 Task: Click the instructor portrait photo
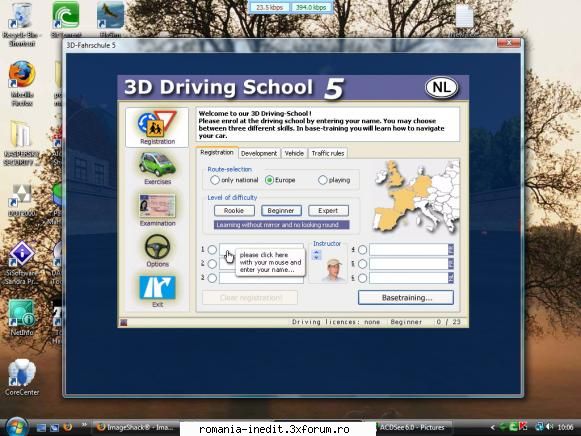[x=333, y=269]
